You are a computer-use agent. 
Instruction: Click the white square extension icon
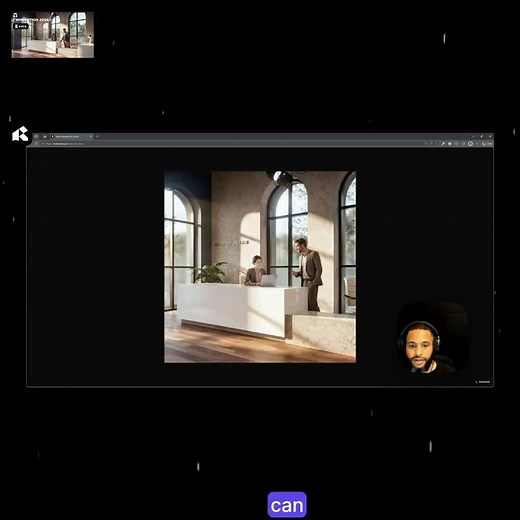450,143
